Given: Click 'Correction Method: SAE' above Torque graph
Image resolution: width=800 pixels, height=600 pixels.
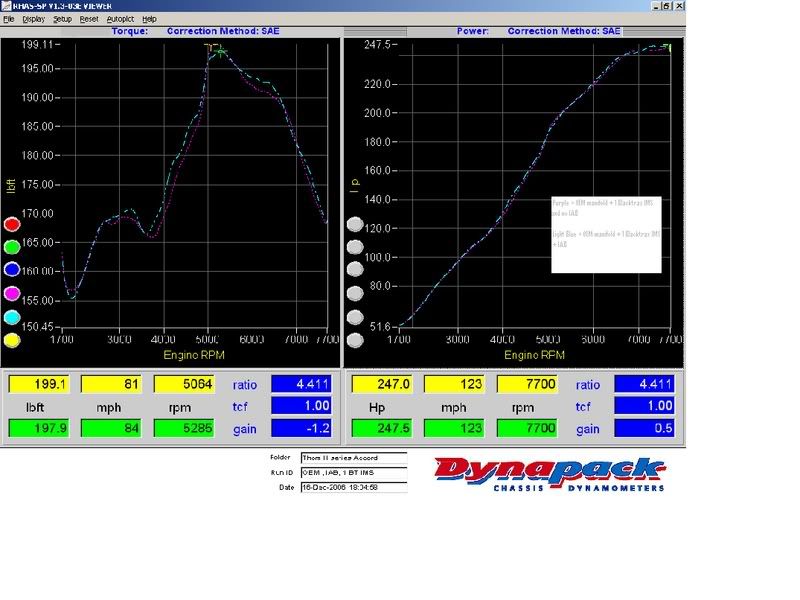Looking at the screenshot, I should coord(223,31).
